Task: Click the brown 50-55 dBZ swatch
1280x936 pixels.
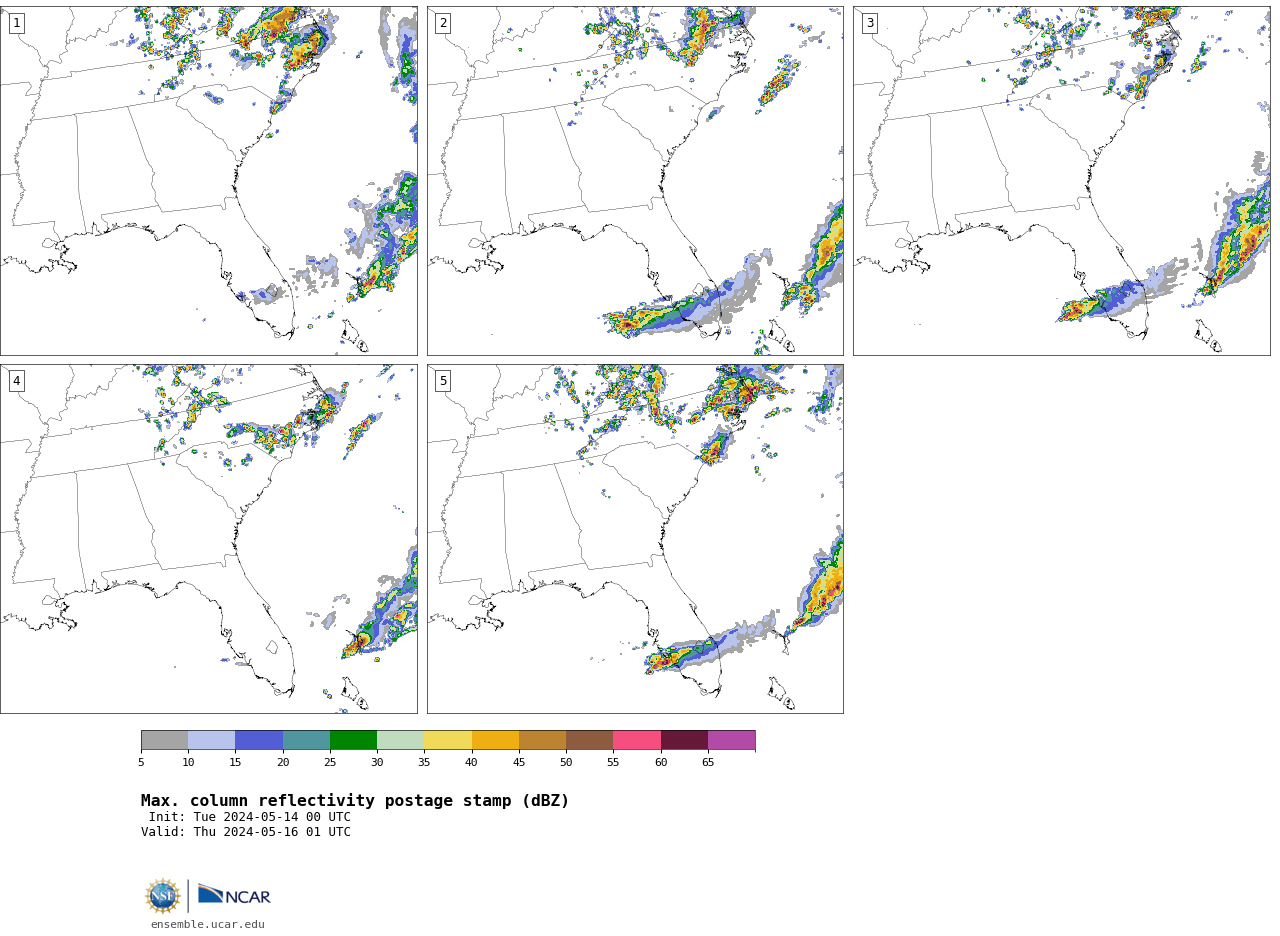Action: pos(590,740)
